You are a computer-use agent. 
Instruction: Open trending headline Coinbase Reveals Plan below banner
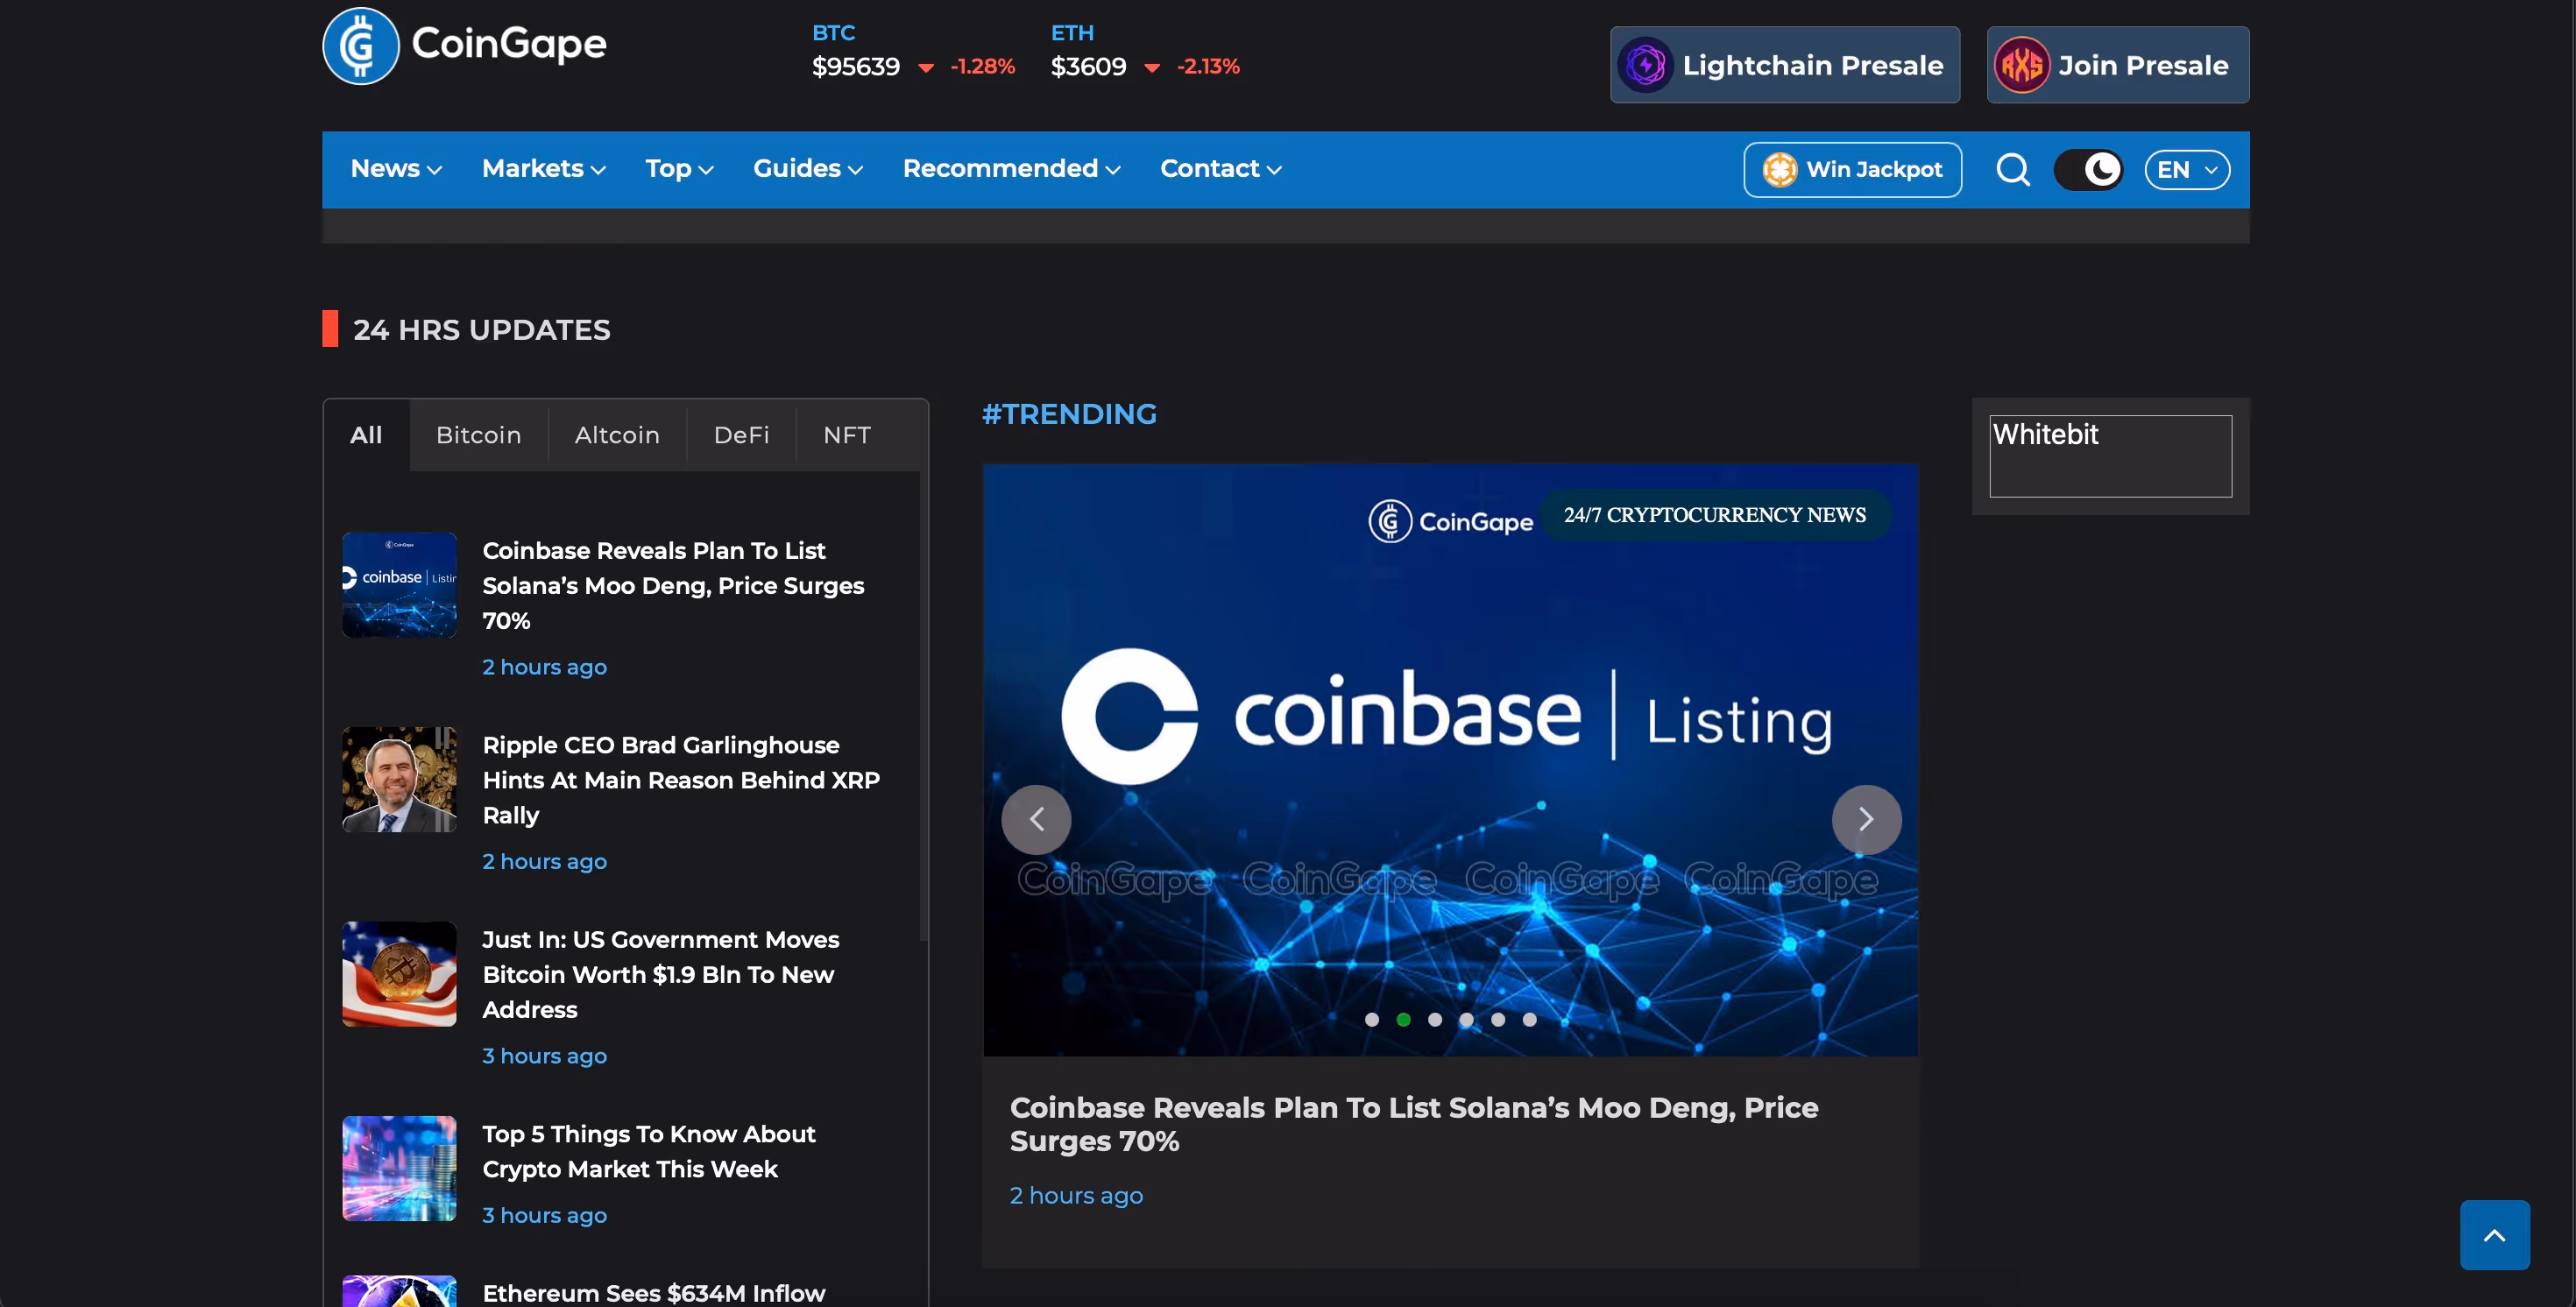(1413, 1124)
